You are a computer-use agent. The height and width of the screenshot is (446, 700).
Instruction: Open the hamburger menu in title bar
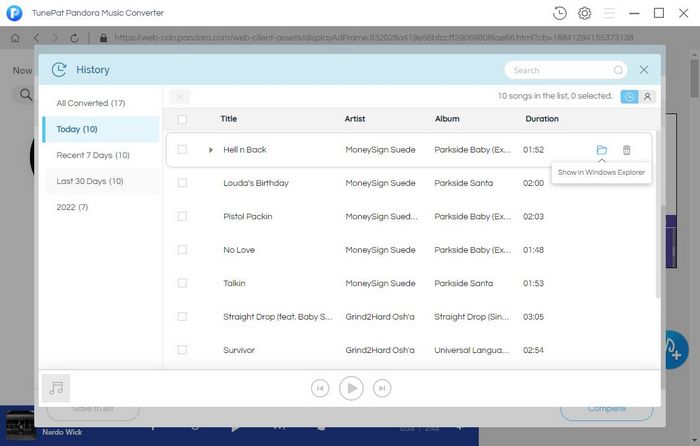(x=609, y=13)
